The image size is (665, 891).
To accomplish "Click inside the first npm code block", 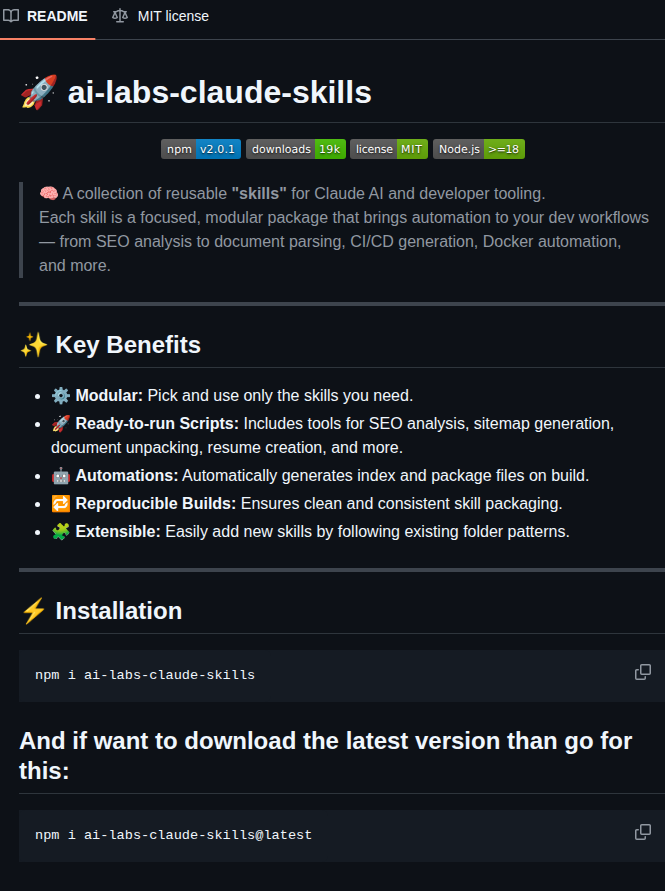I will click(342, 676).
